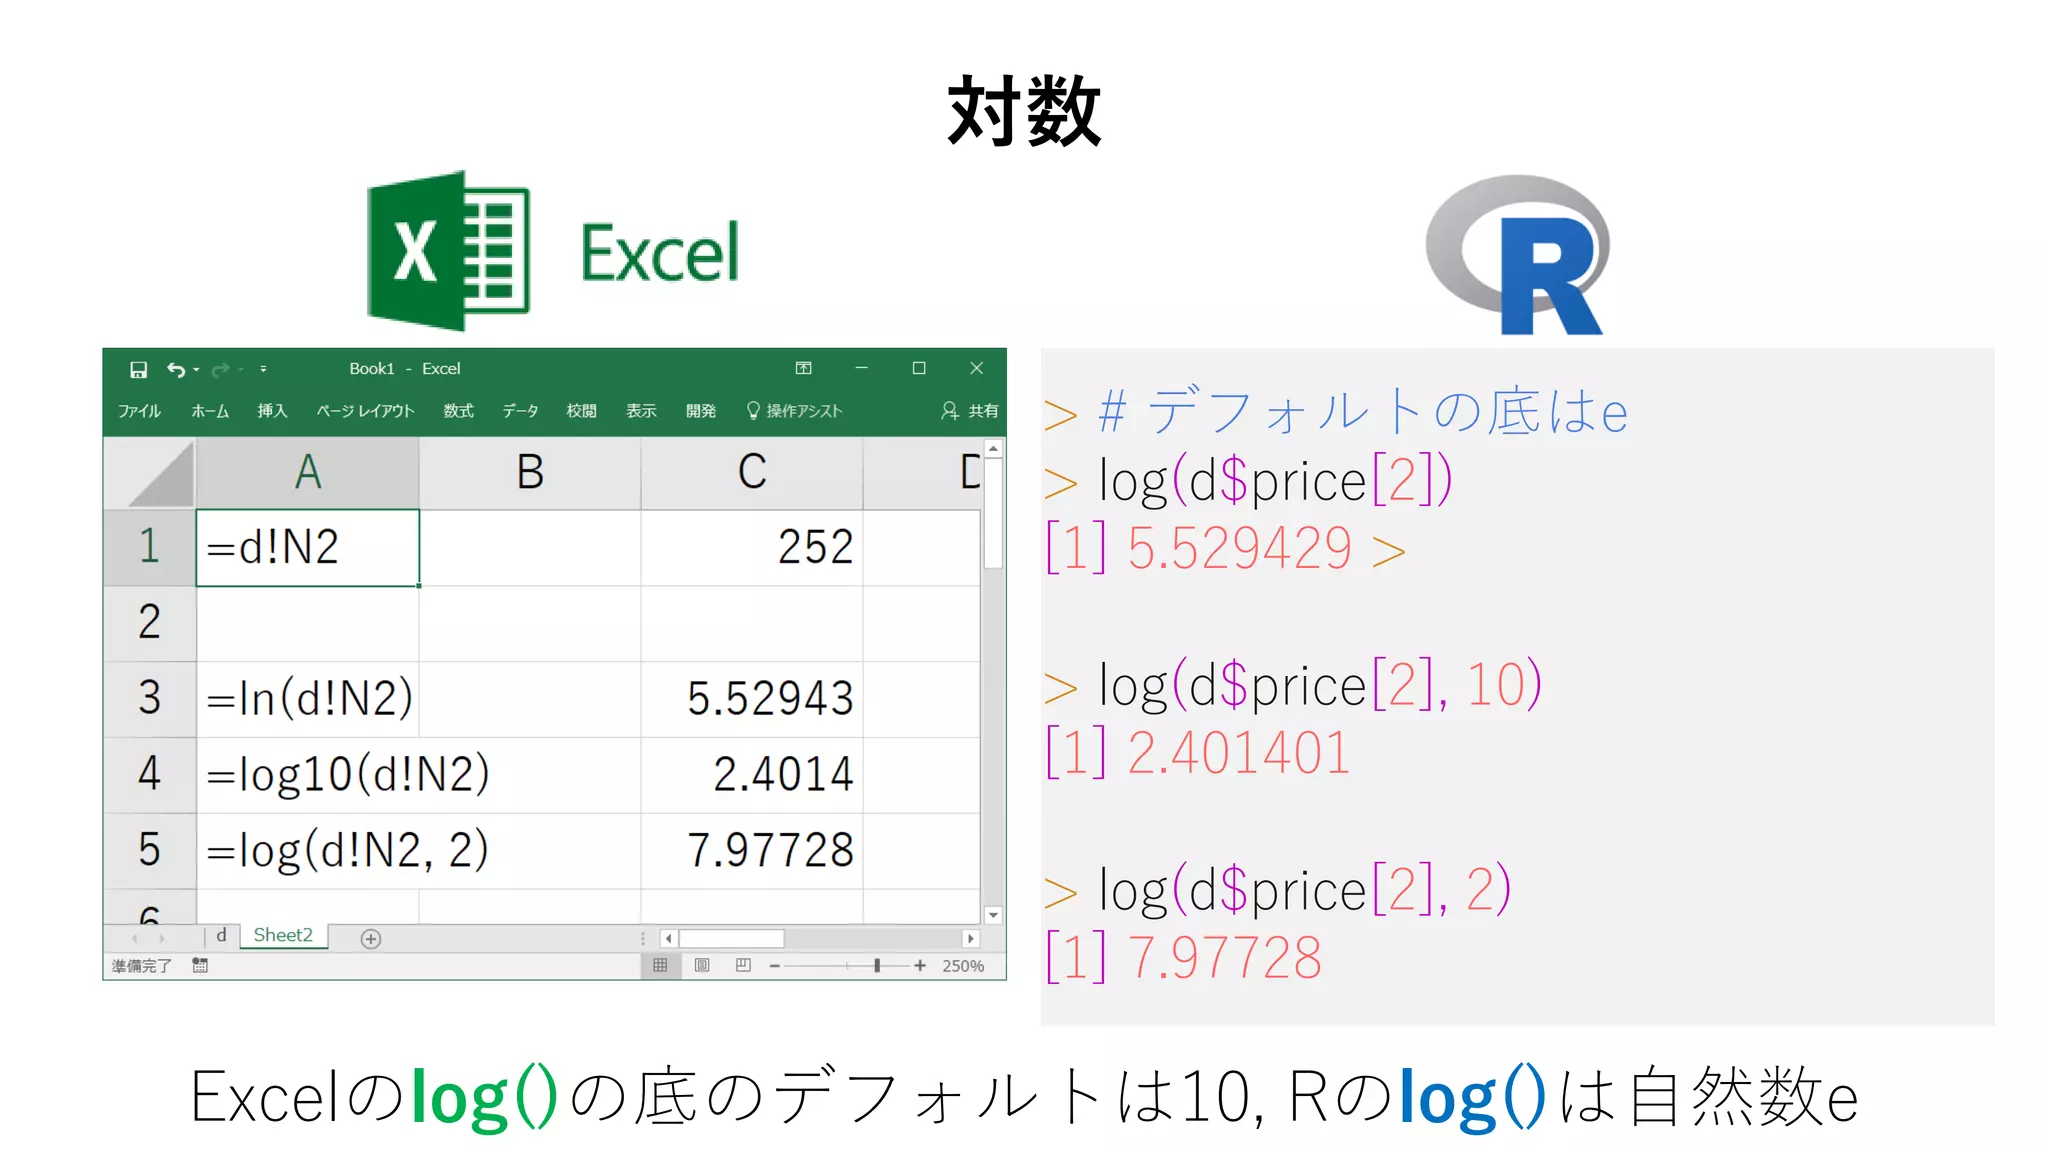Click the macro recording icon in status bar
Viewport: 2048px width, 1152px height.
200,966
